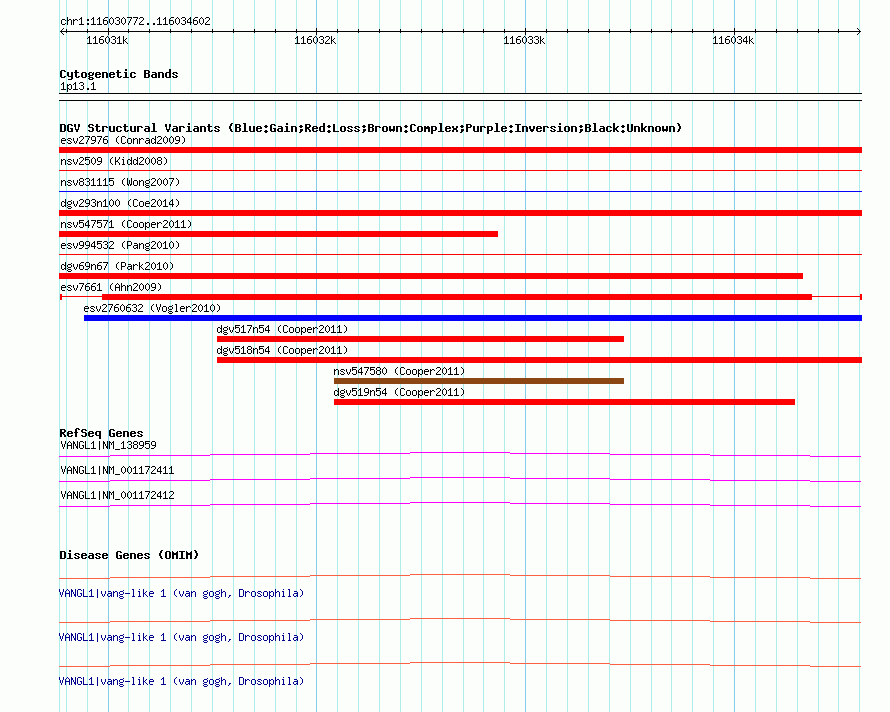Click the esv2760632 (Vogler2010) label text
The width and height of the screenshot is (890, 712).
tap(152, 308)
